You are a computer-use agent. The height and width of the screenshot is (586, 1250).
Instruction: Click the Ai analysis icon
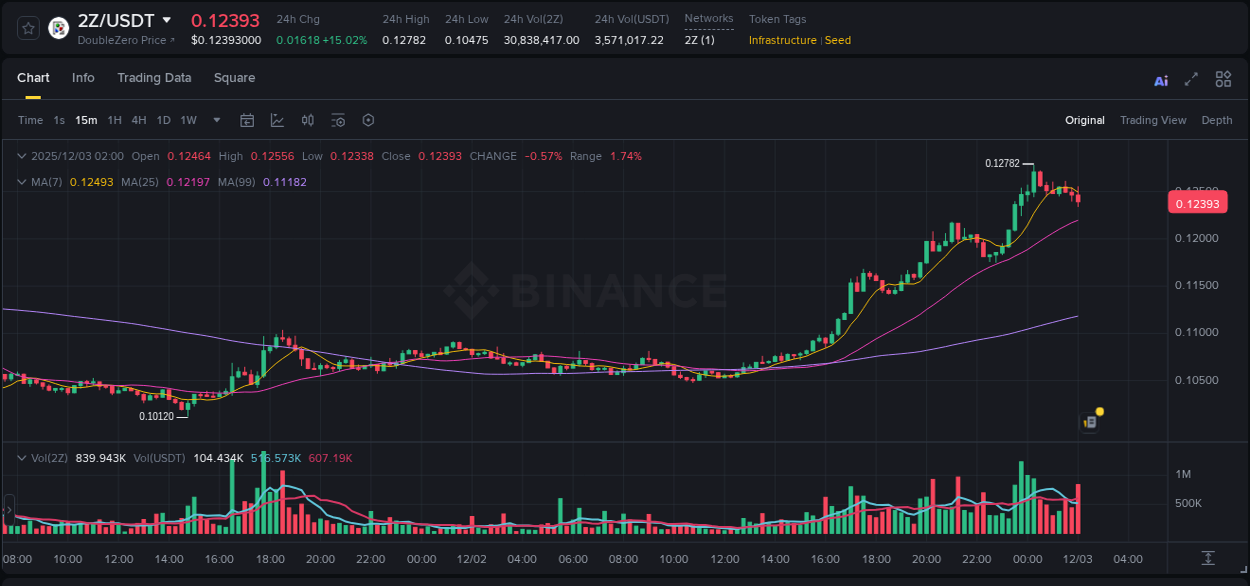tap(1161, 80)
